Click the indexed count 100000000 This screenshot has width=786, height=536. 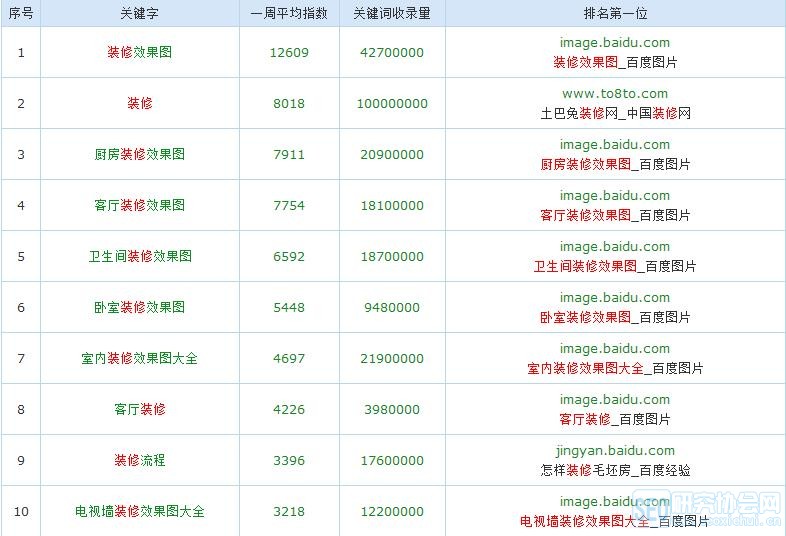tap(392, 104)
